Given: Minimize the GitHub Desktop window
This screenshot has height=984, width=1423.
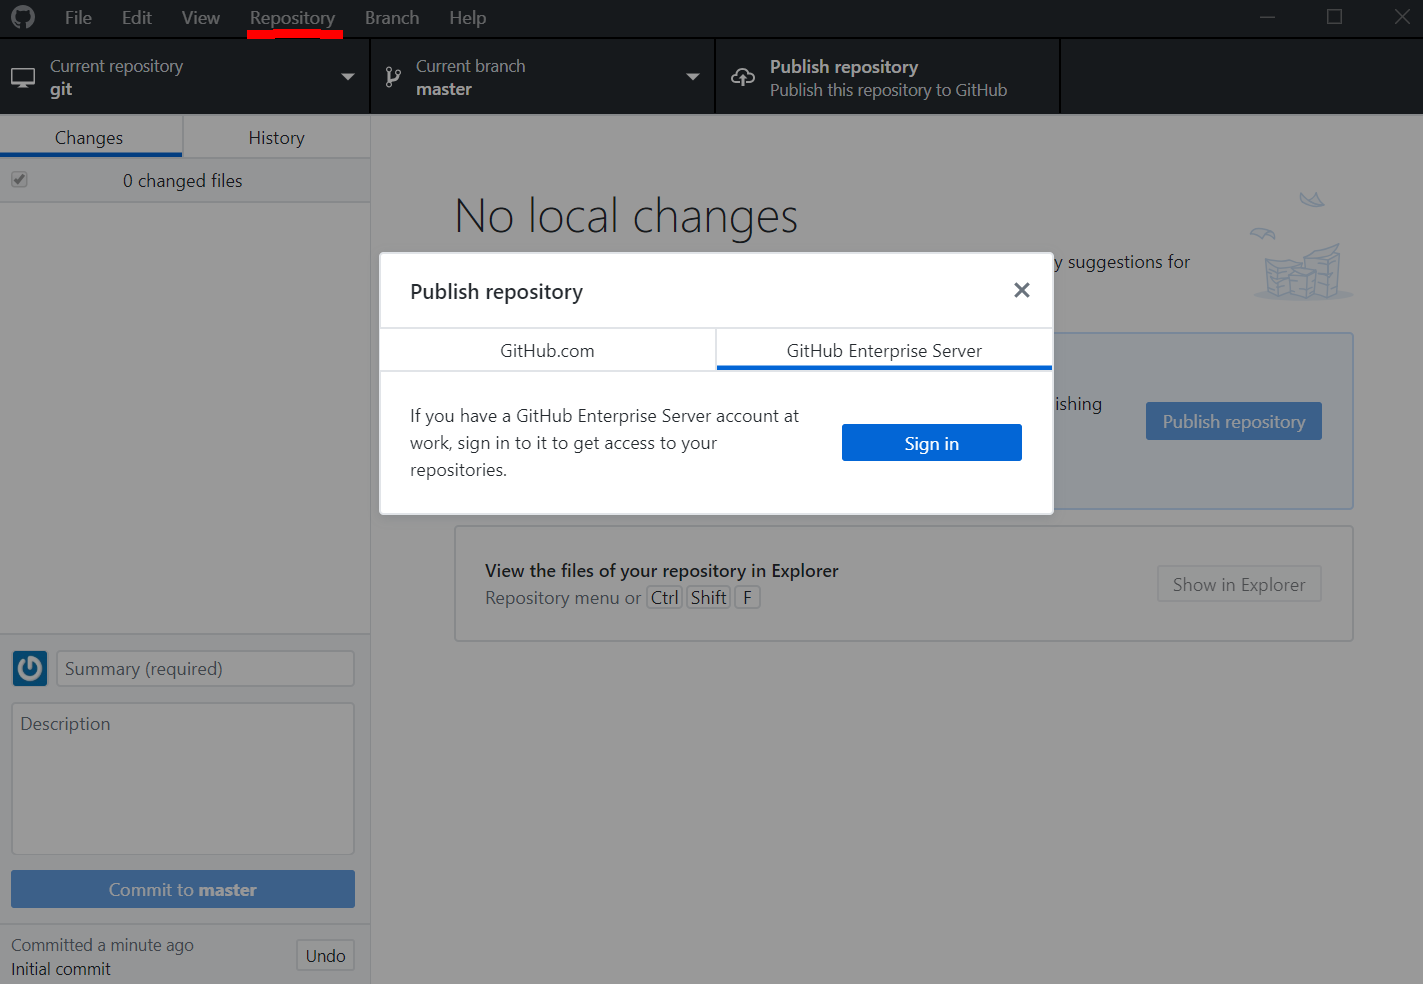Looking at the screenshot, I should (x=1267, y=17).
